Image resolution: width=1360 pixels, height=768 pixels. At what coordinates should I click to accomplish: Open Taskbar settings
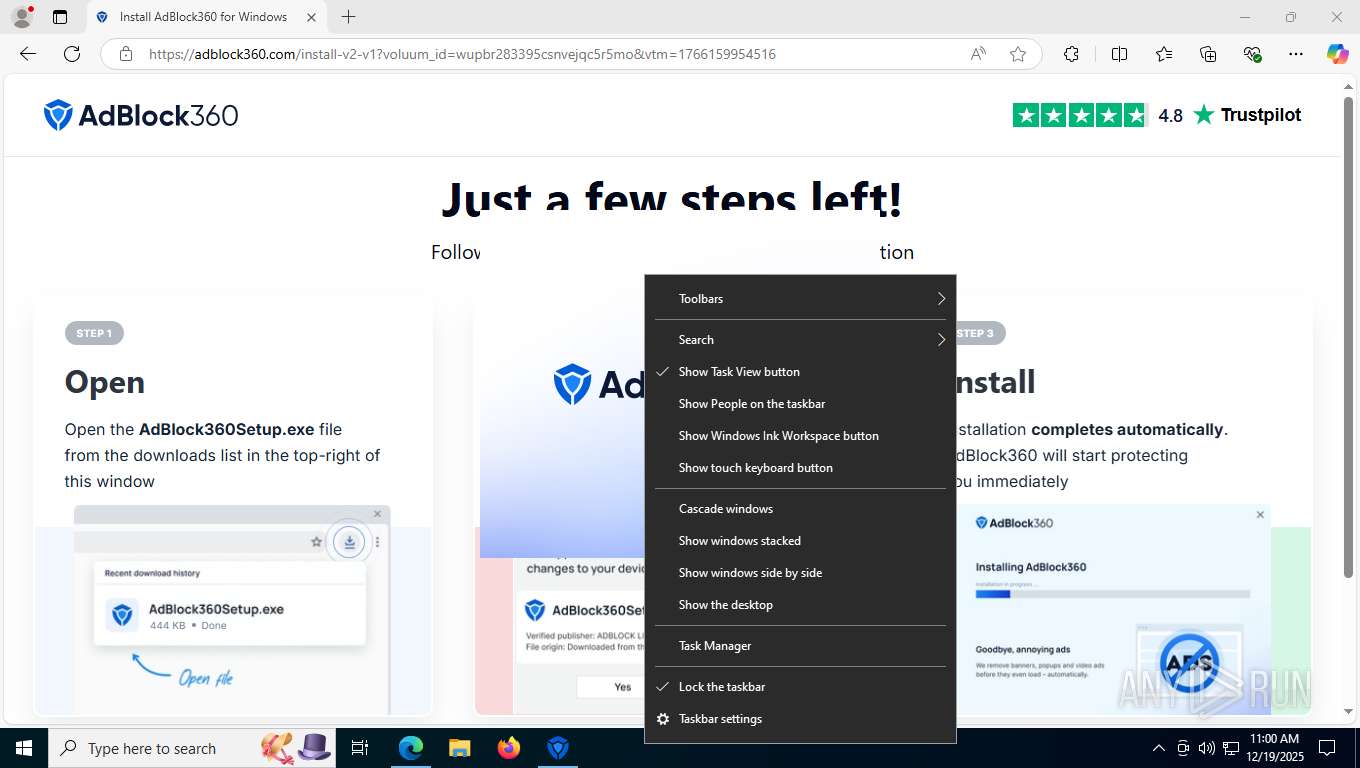click(x=800, y=719)
